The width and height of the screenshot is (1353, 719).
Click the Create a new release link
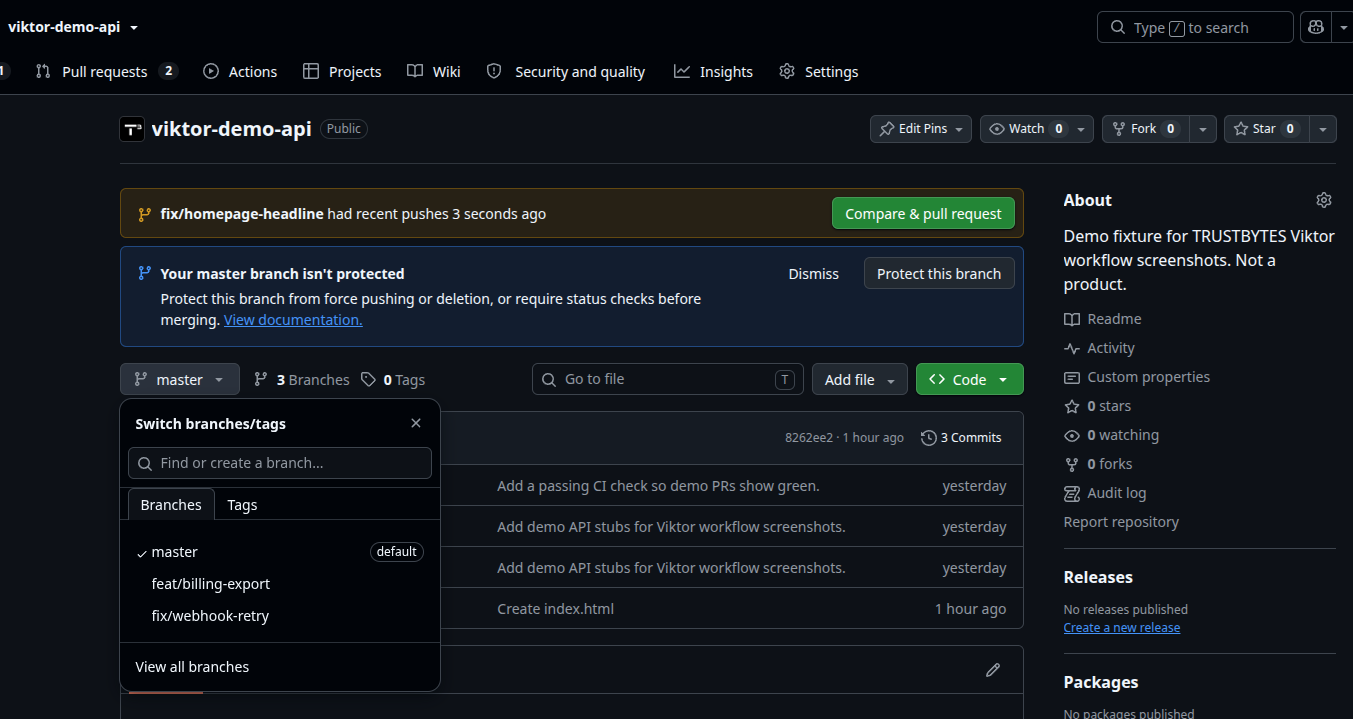(x=1122, y=628)
